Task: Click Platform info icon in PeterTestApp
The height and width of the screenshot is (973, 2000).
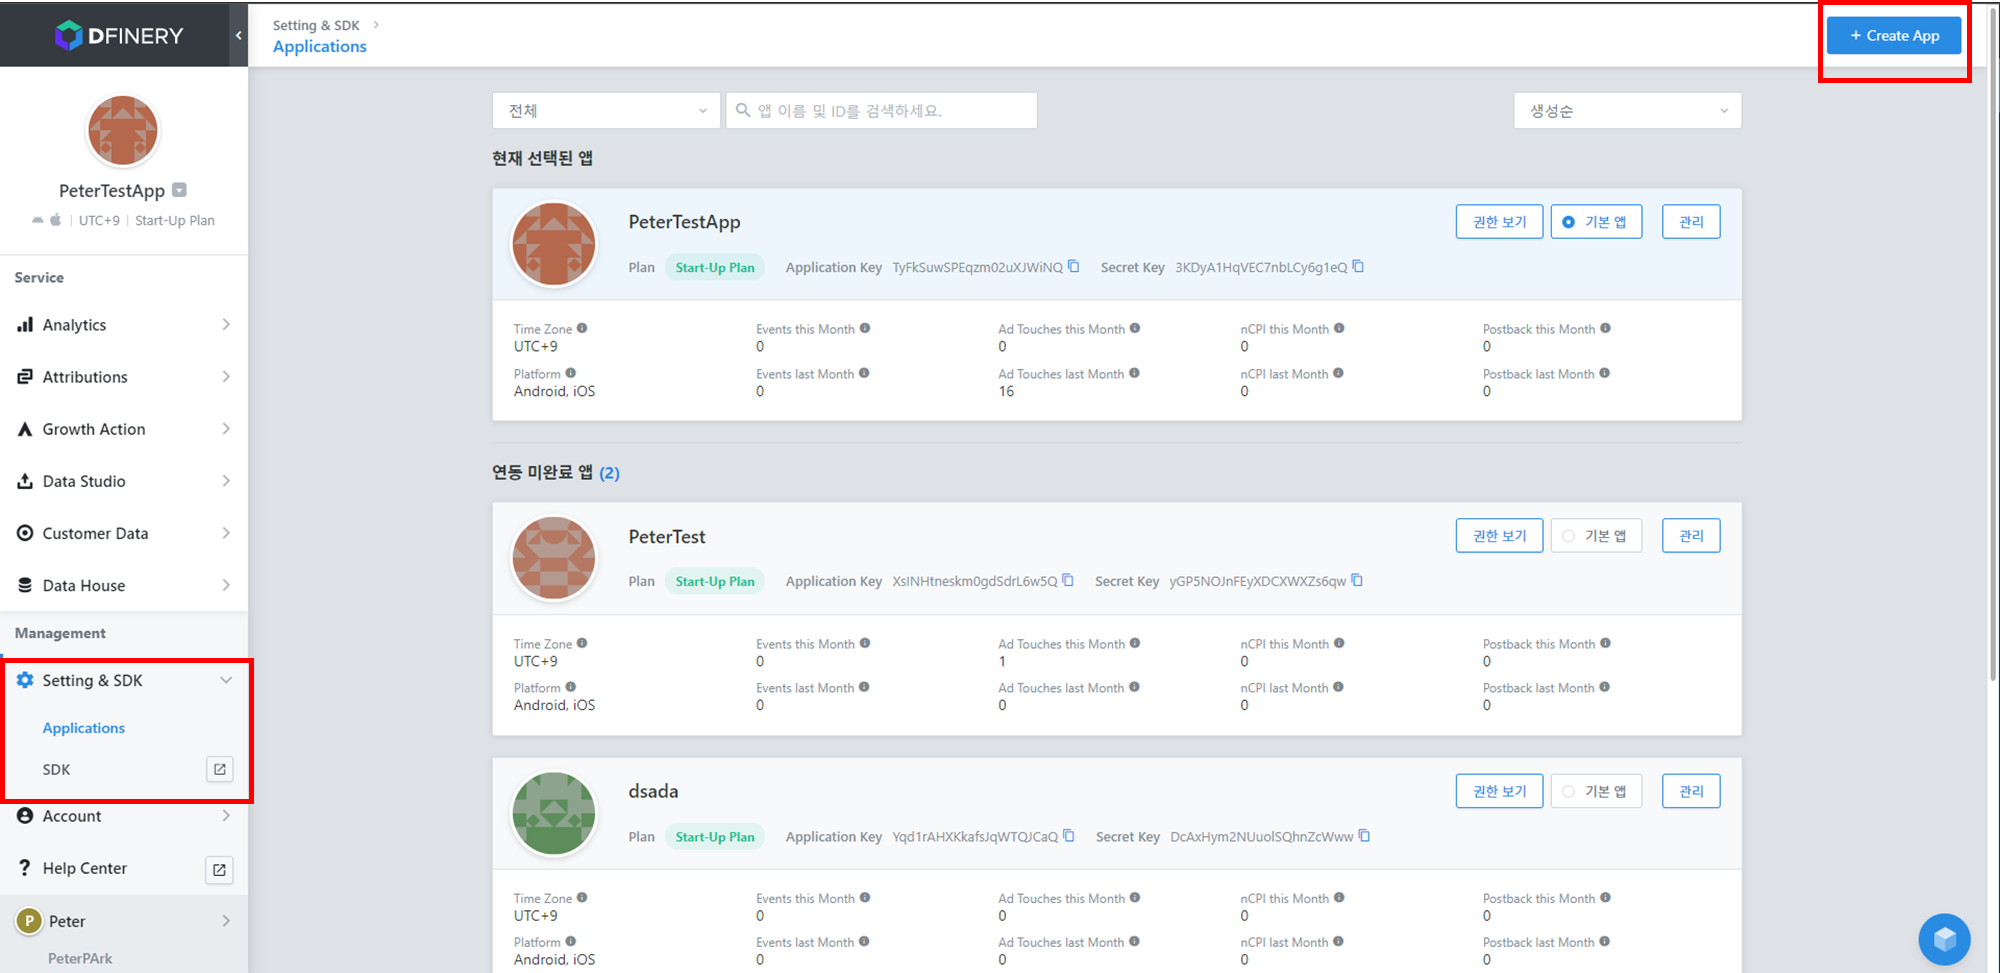Action: pyautogui.click(x=571, y=373)
